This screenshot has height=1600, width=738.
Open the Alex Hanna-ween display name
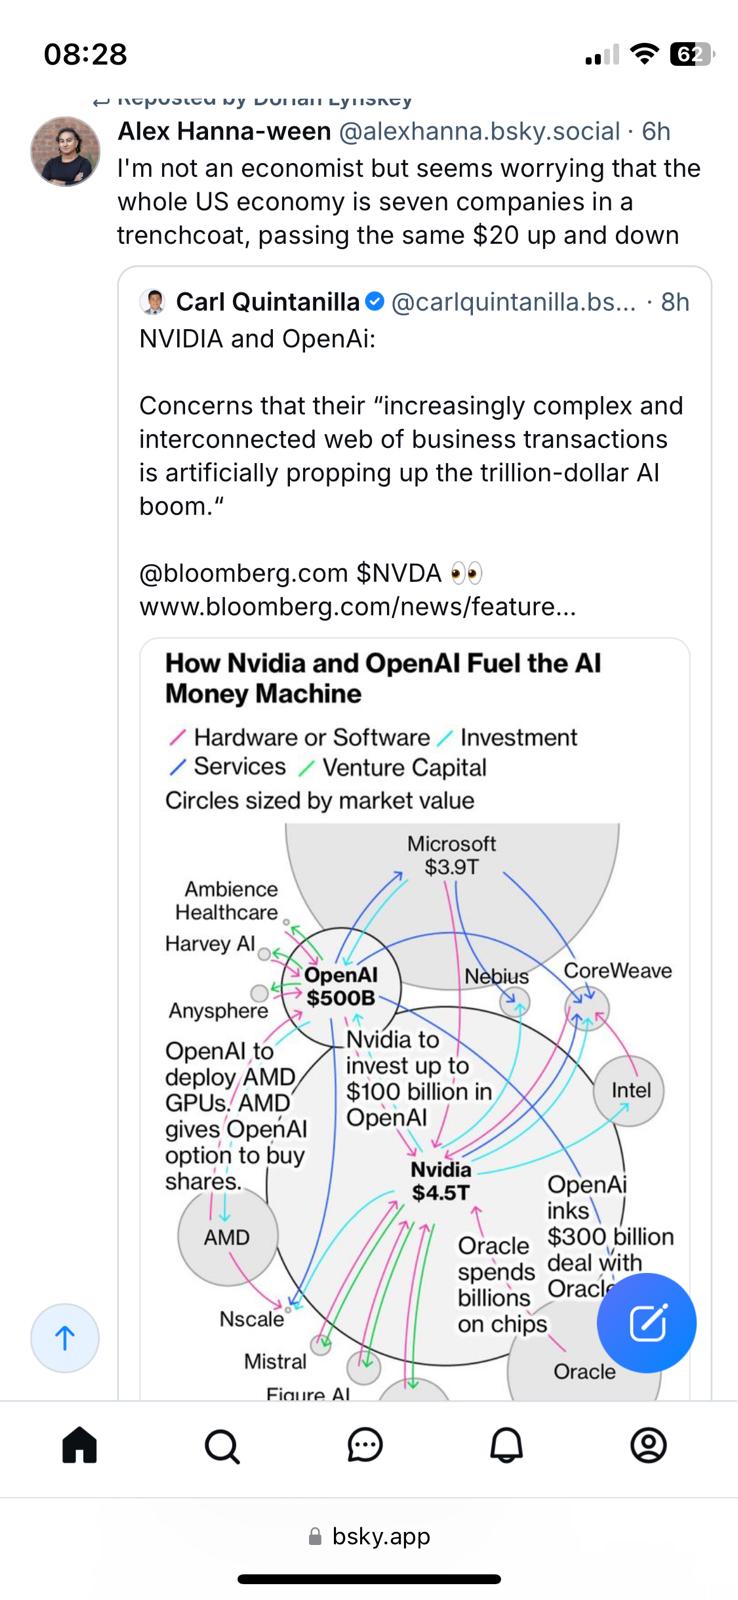(224, 131)
